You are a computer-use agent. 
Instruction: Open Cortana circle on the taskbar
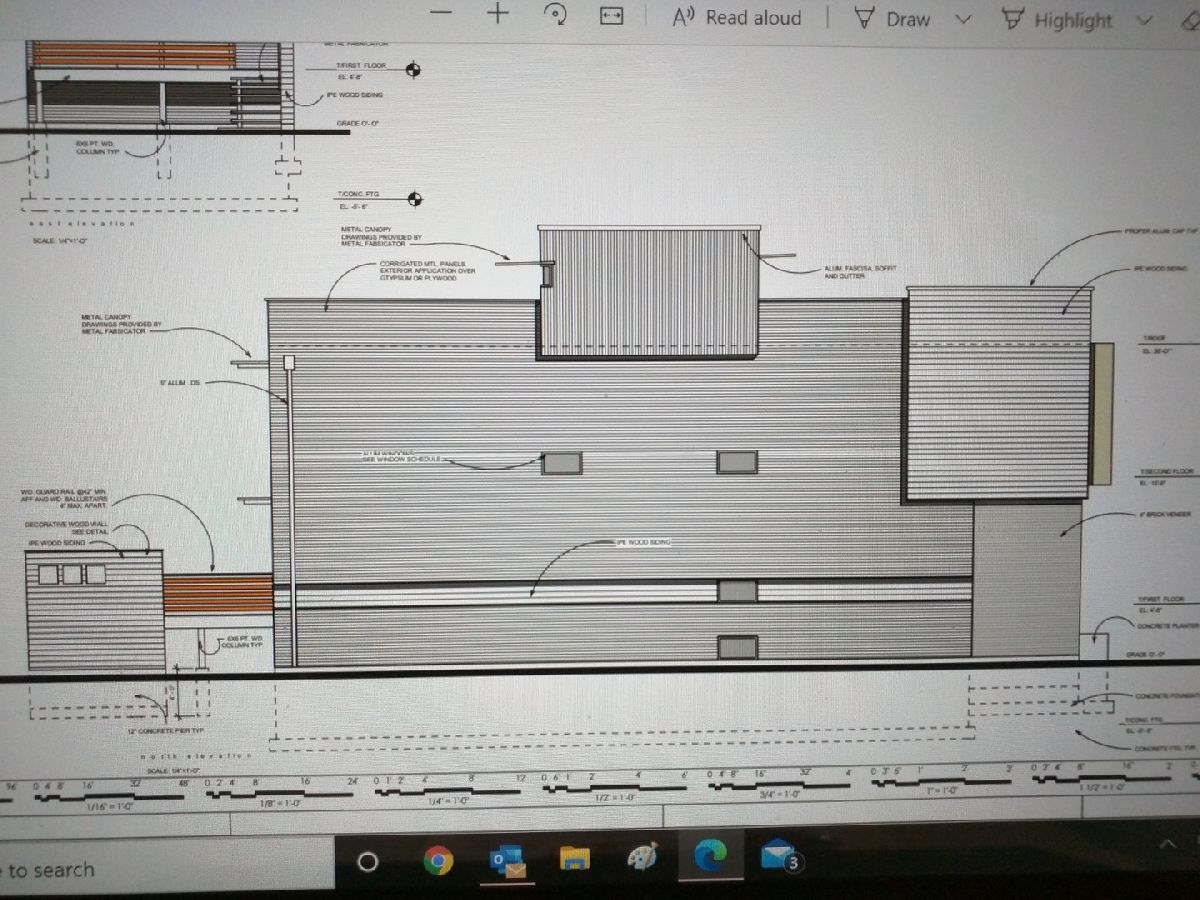(x=367, y=861)
